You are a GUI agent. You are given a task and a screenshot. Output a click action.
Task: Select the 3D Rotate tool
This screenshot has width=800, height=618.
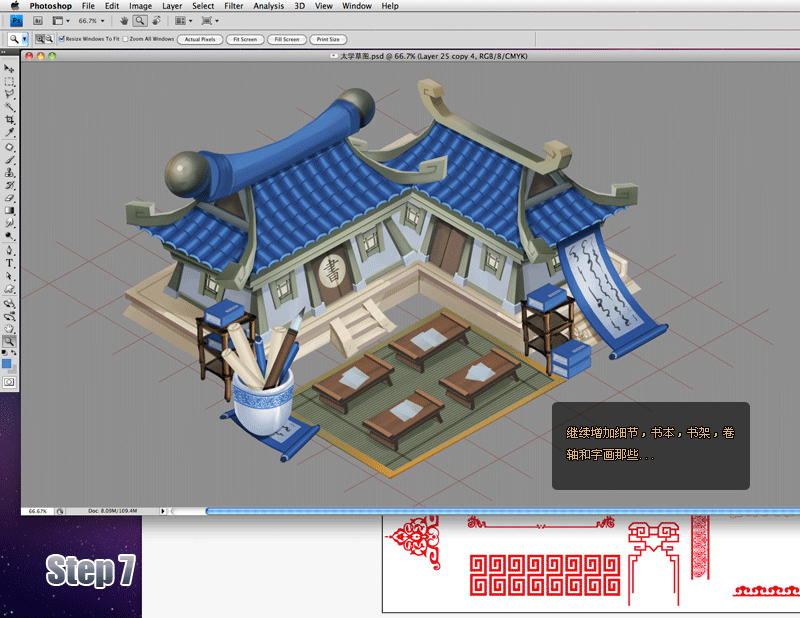coord(9,304)
